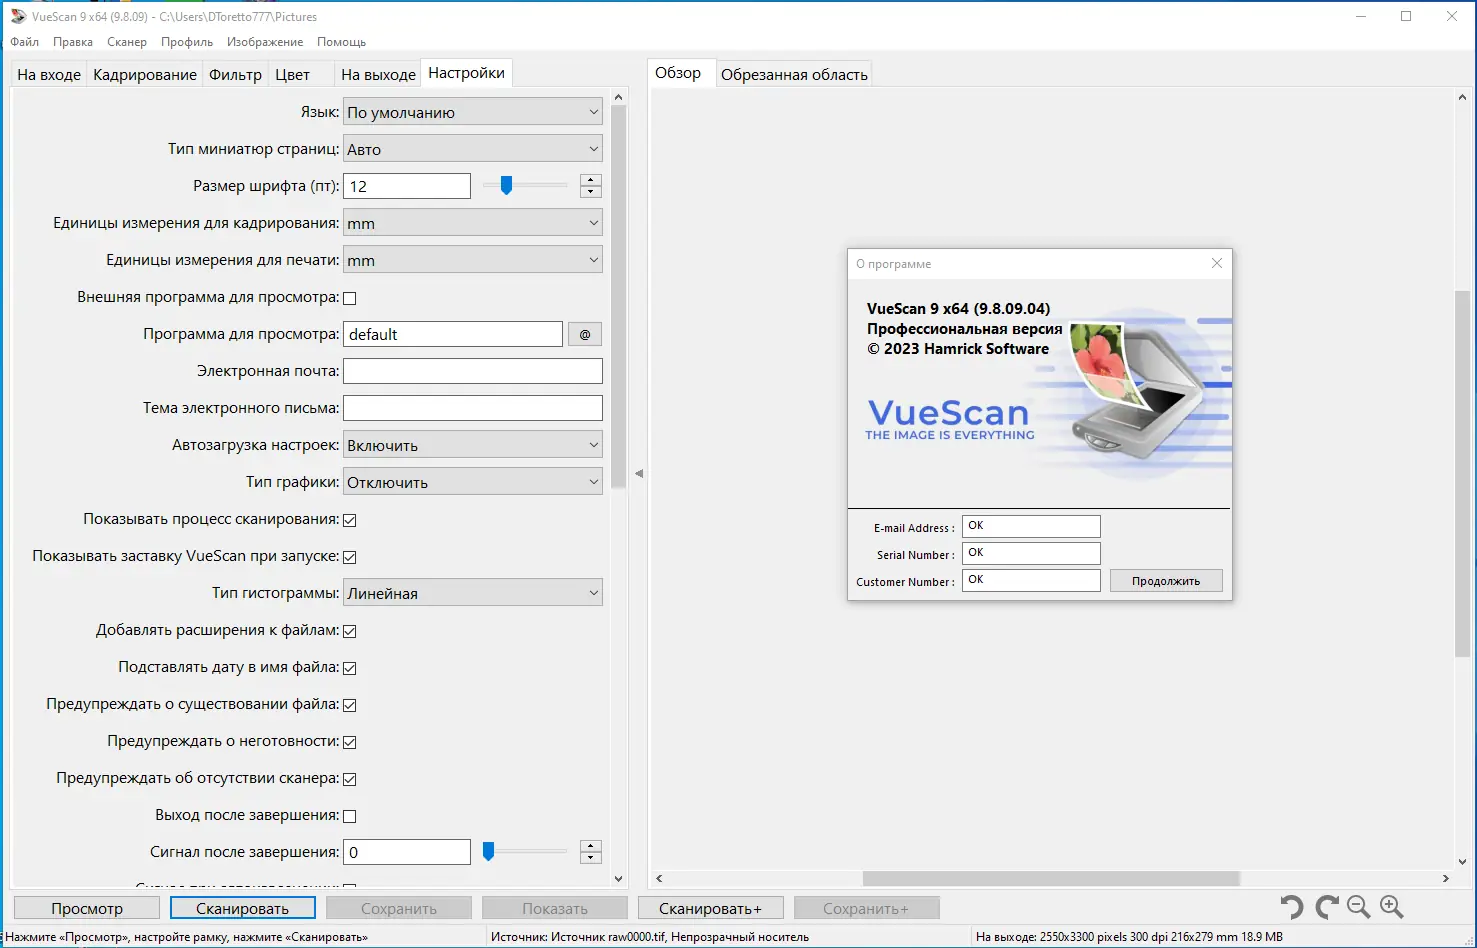Image resolution: width=1477 pixels, height=948 pixels.
Task: Toggle Предупреждать об отсутствии сканера checkbox
Action: (x=350, y=779)
